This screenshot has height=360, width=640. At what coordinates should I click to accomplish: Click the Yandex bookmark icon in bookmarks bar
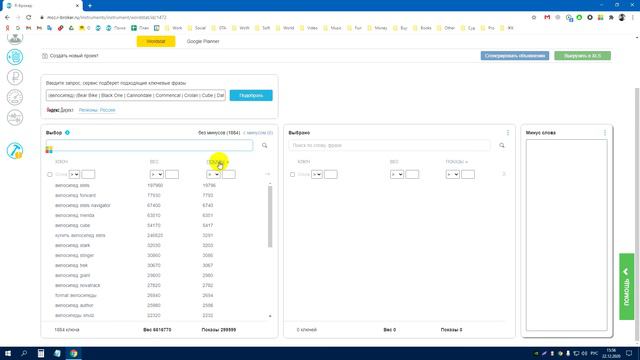point(7,28)
